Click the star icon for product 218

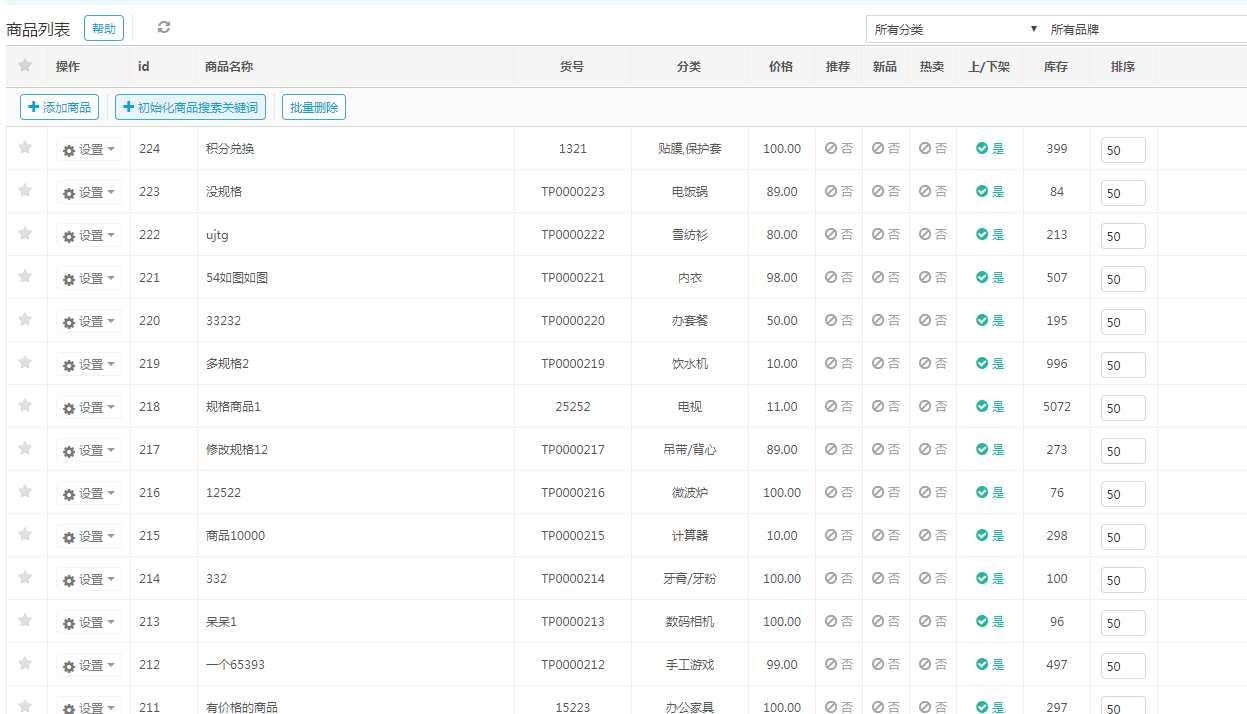[25, 406]
